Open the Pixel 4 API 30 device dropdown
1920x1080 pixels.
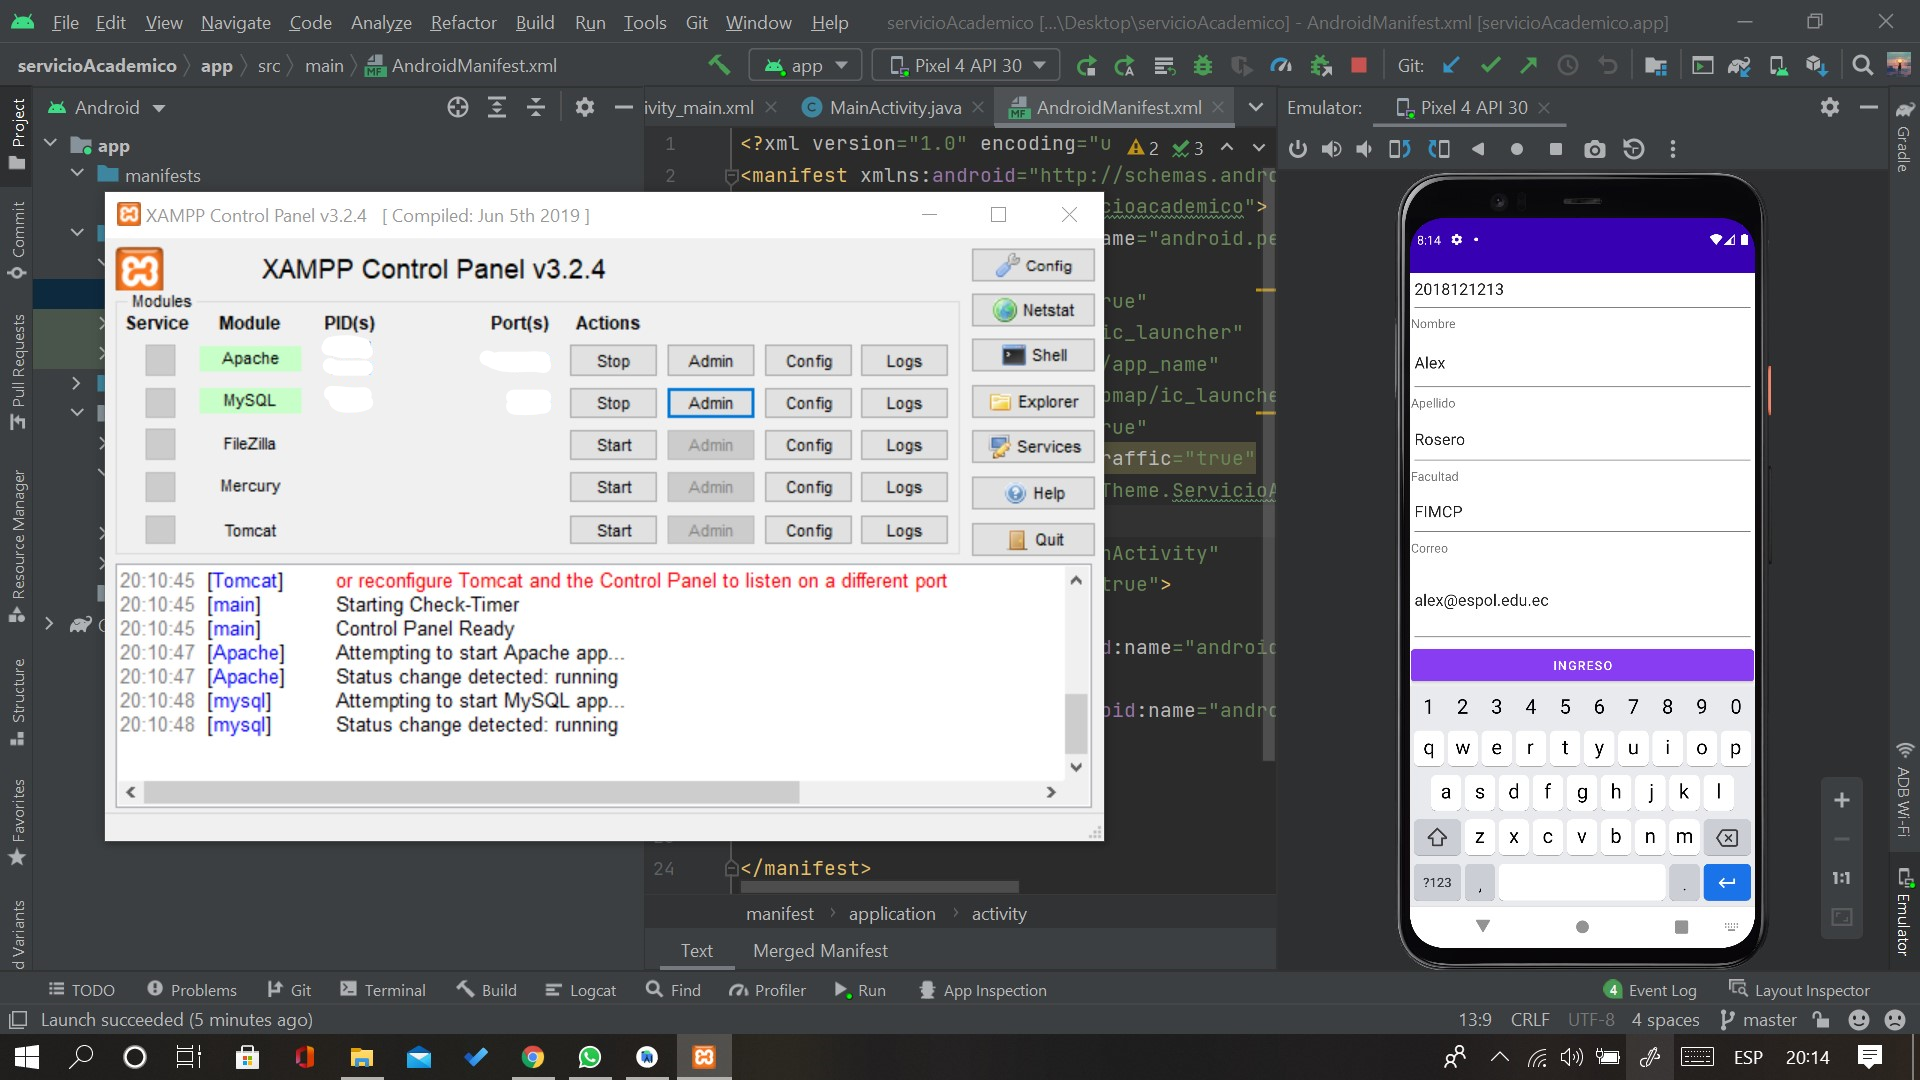pos(967,65)
